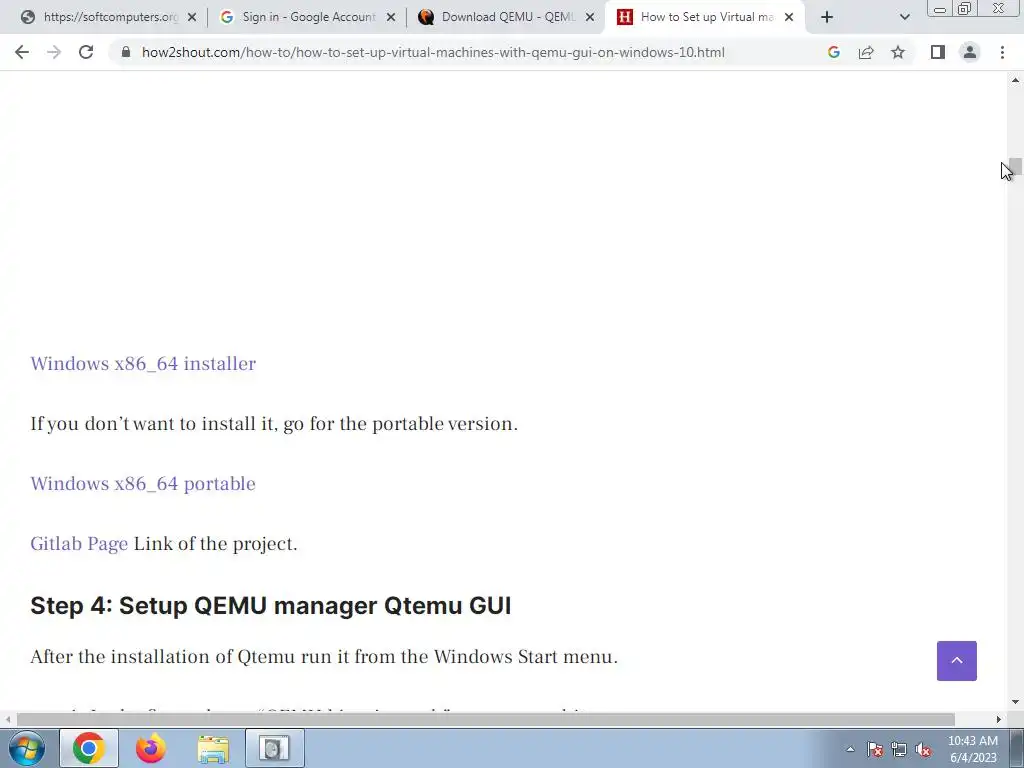The image size is (1024, 768).
Task: Open Action Center flag icon
Action: pyautogui.click(x=875, y=750)
